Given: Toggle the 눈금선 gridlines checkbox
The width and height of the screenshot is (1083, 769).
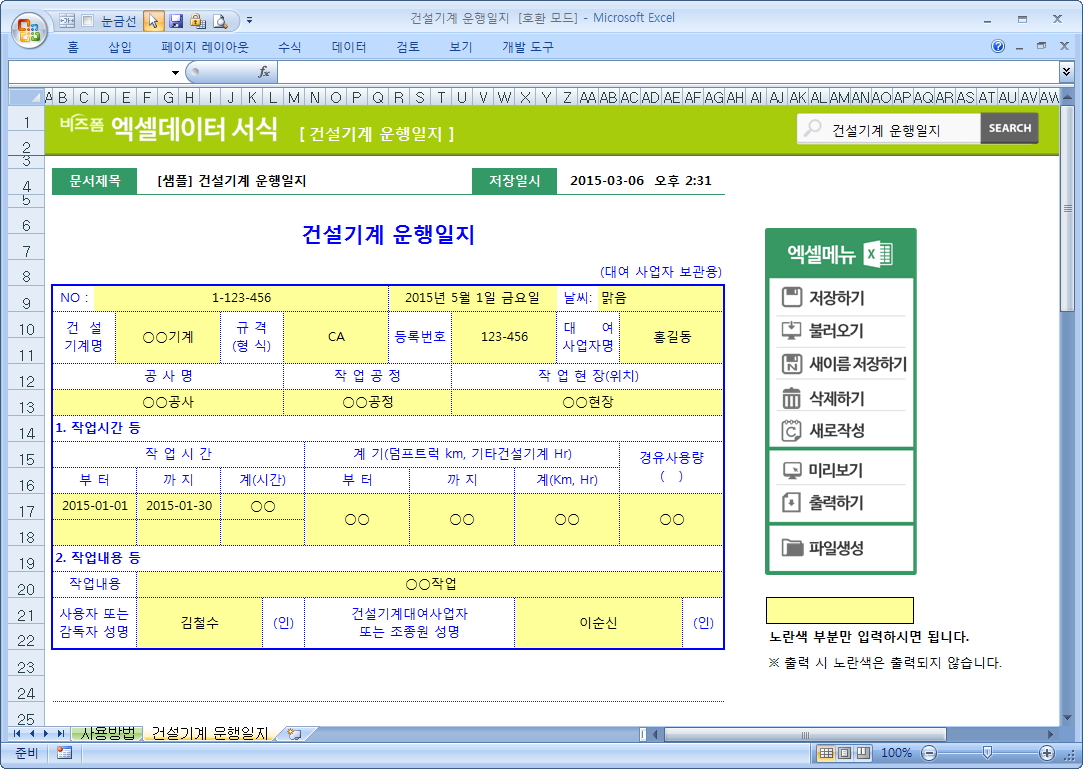Looking at the screenshot, I should [x=88, y=20].
